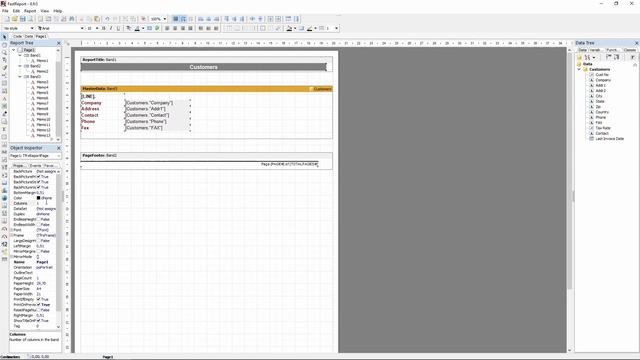Select the [Customers."Company"] memo field

coord(158,103)
